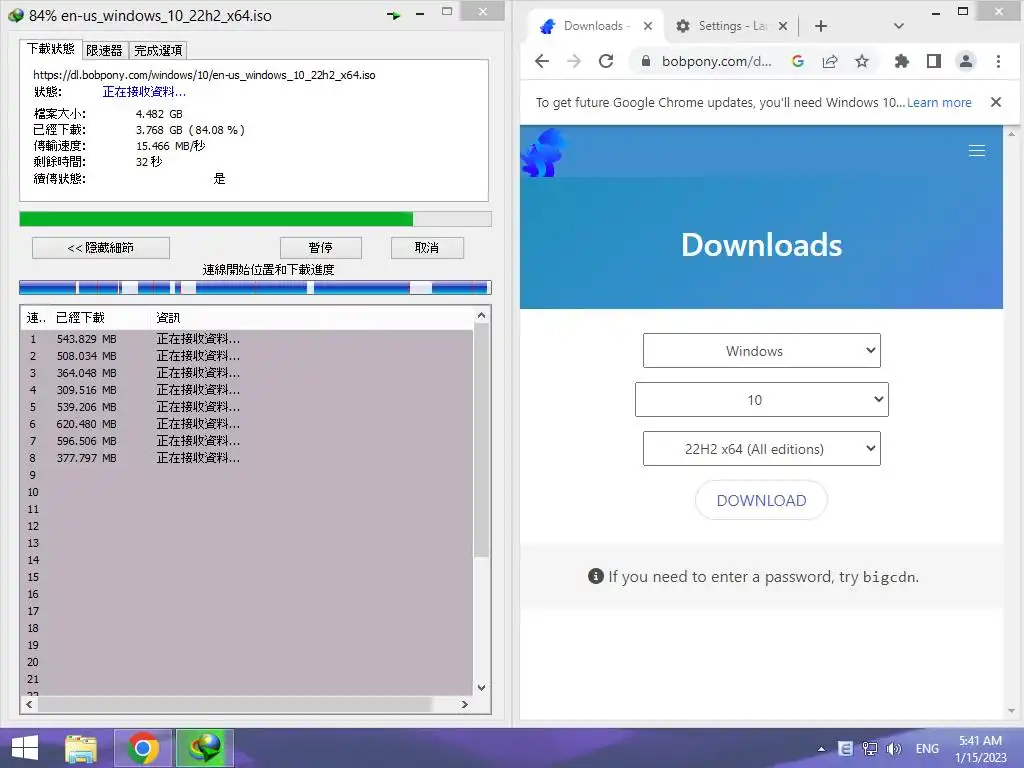Screen dimensions: 1024x768
Task: Select the Settings browser tab
Action: point(731,26)
